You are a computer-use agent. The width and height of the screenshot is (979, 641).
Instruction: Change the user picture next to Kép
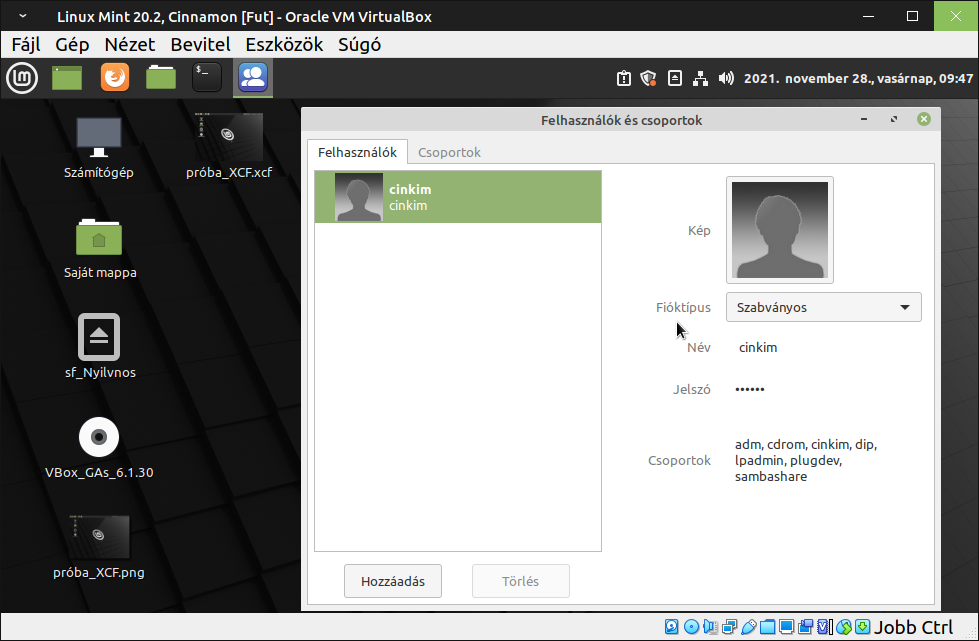coord(779,230)
